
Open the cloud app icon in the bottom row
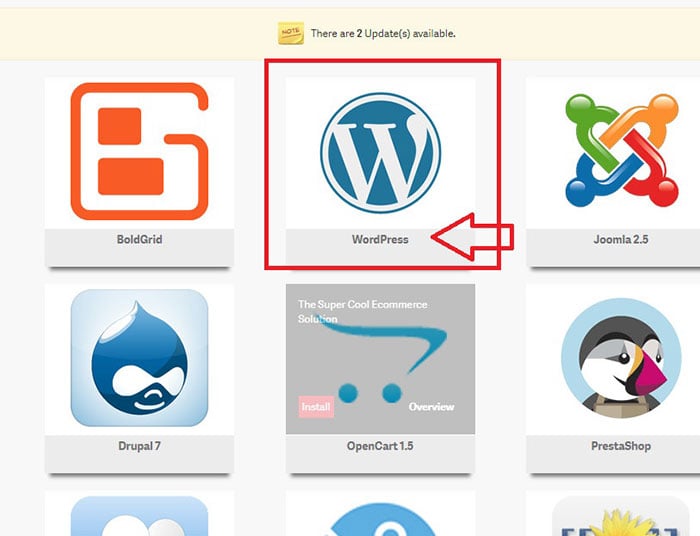139,516
